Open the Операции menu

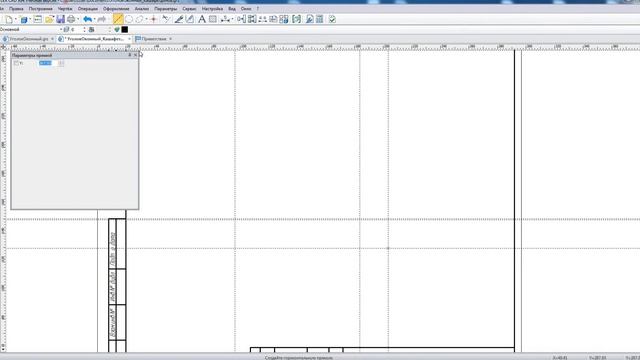[x=88, y=9]
